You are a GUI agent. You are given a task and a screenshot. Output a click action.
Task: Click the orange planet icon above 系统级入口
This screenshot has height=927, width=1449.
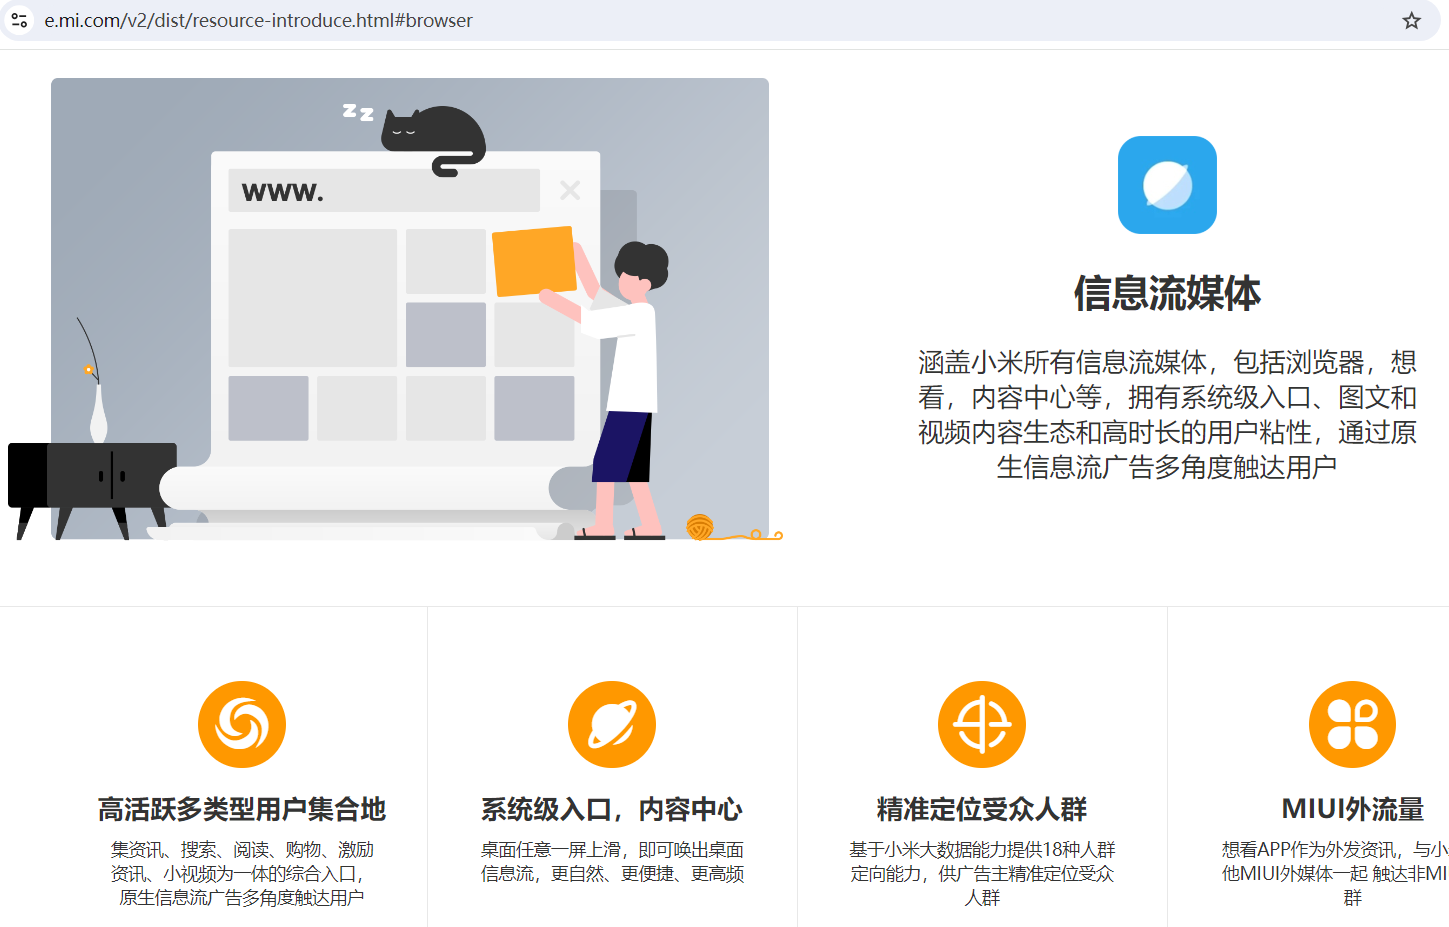point(612,724)
